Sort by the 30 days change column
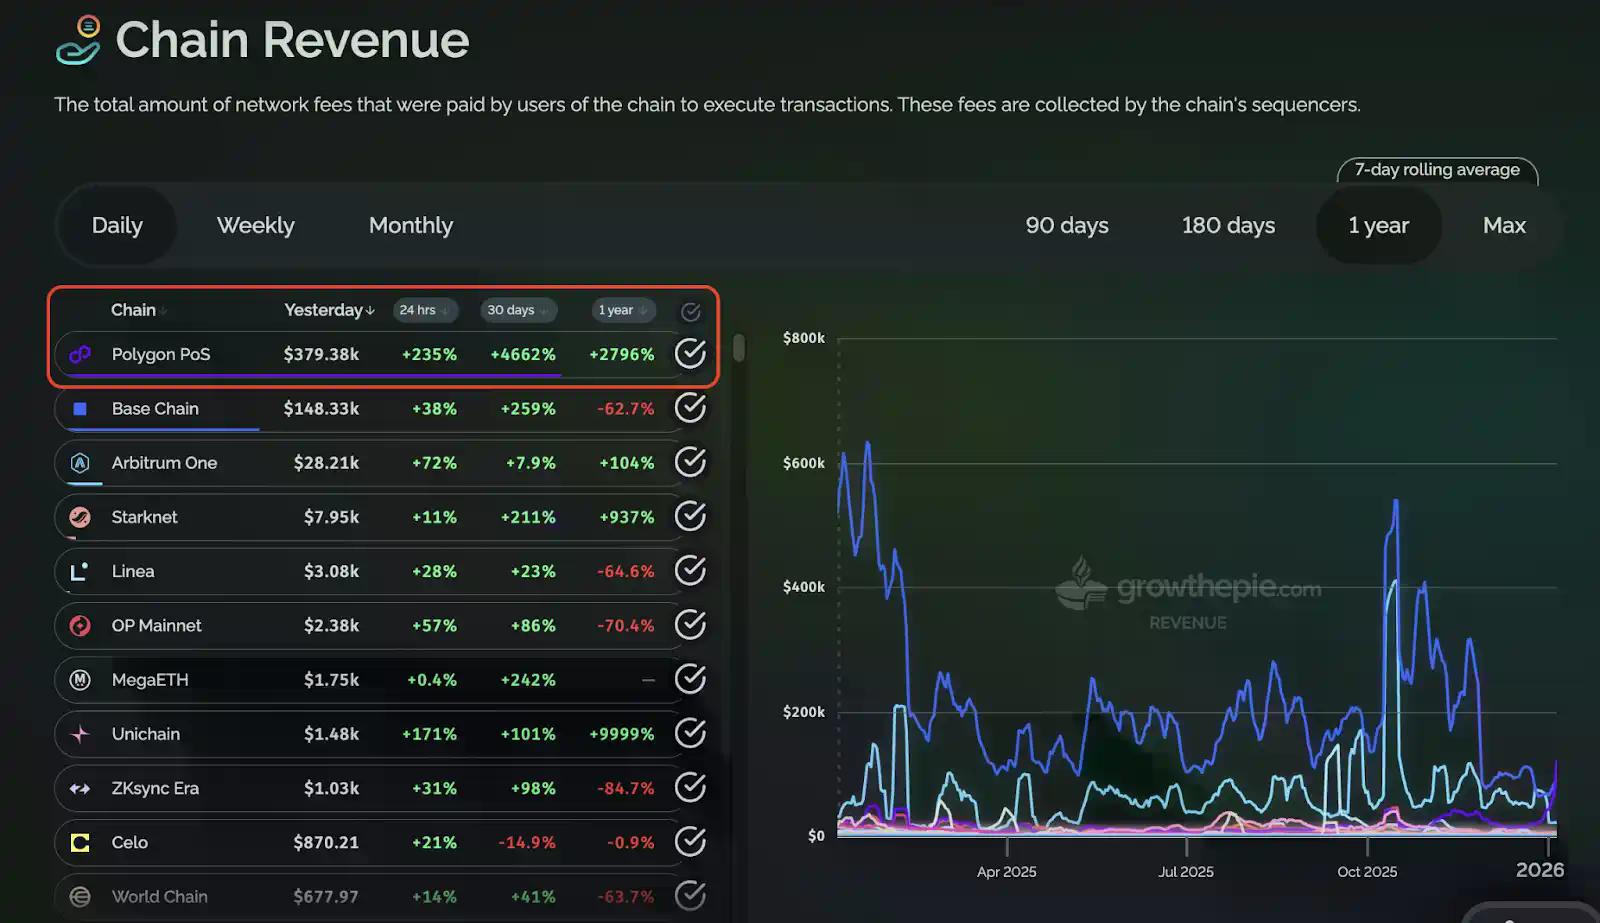The height and width of the screenshot is (923, 1600). 518,310
